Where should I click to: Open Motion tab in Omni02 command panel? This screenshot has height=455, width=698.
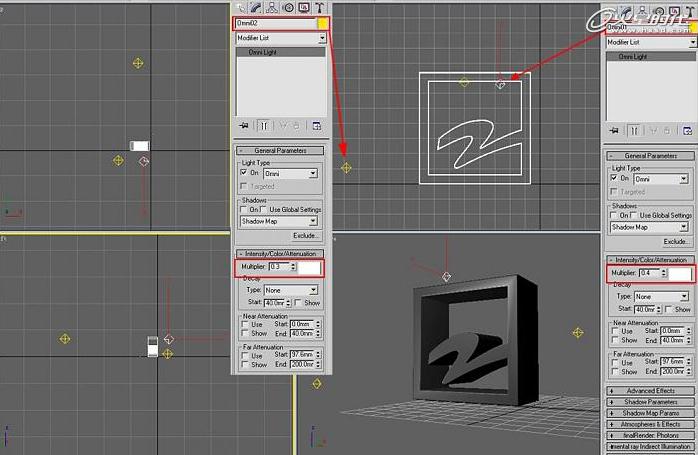coord(288,7)
